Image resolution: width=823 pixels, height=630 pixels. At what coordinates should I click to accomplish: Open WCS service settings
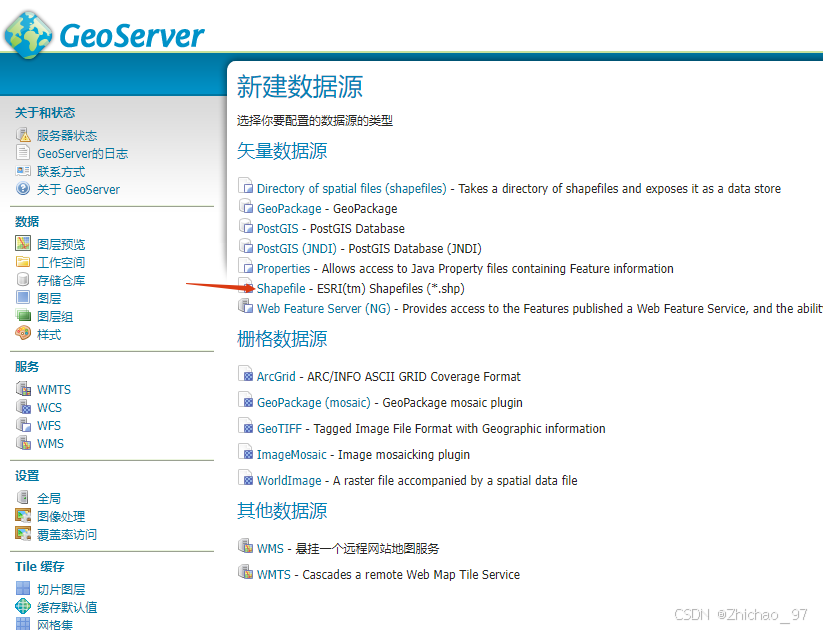49,407
